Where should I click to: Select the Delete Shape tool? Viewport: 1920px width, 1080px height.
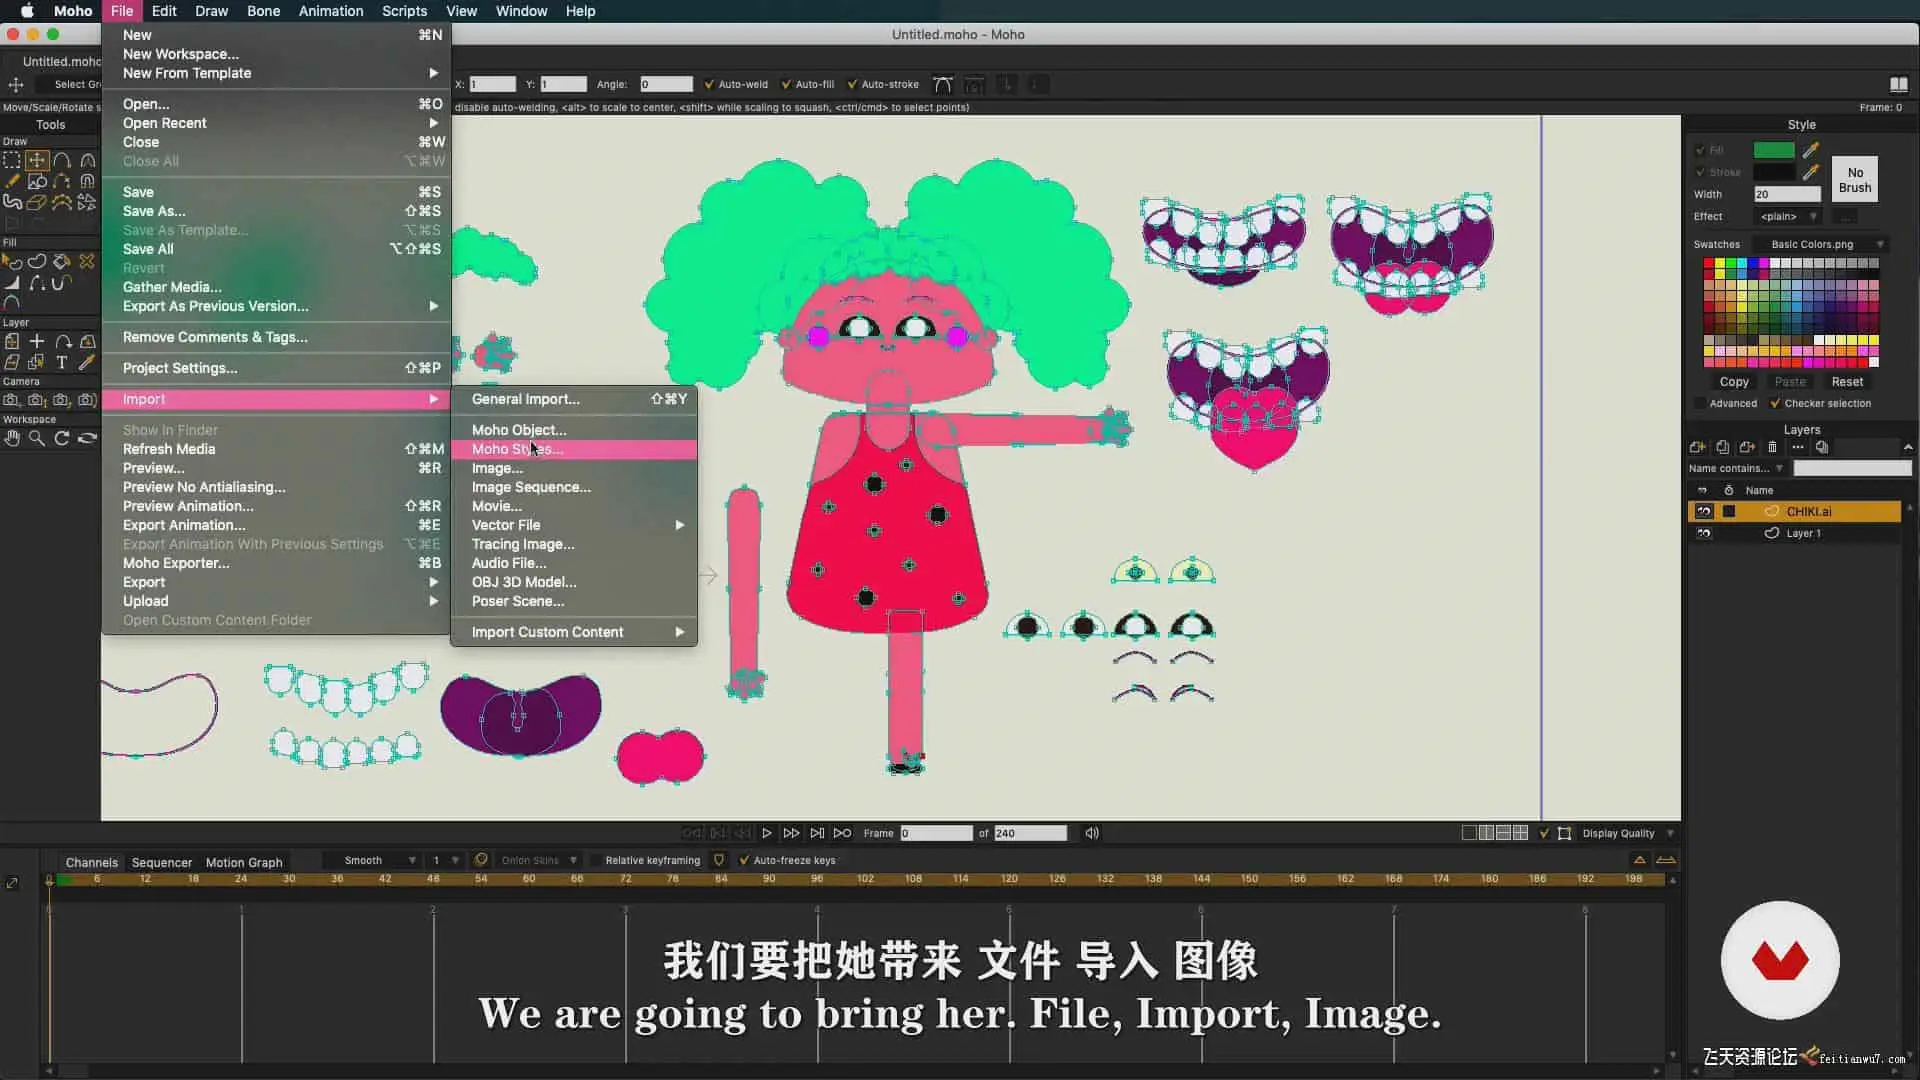tap(87, 261)
